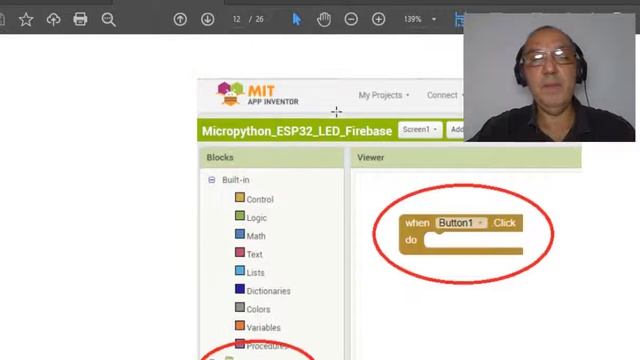The image size is (640, 360).
Task: Click the Control yellow color square
Action: click(x=240, y=198)
